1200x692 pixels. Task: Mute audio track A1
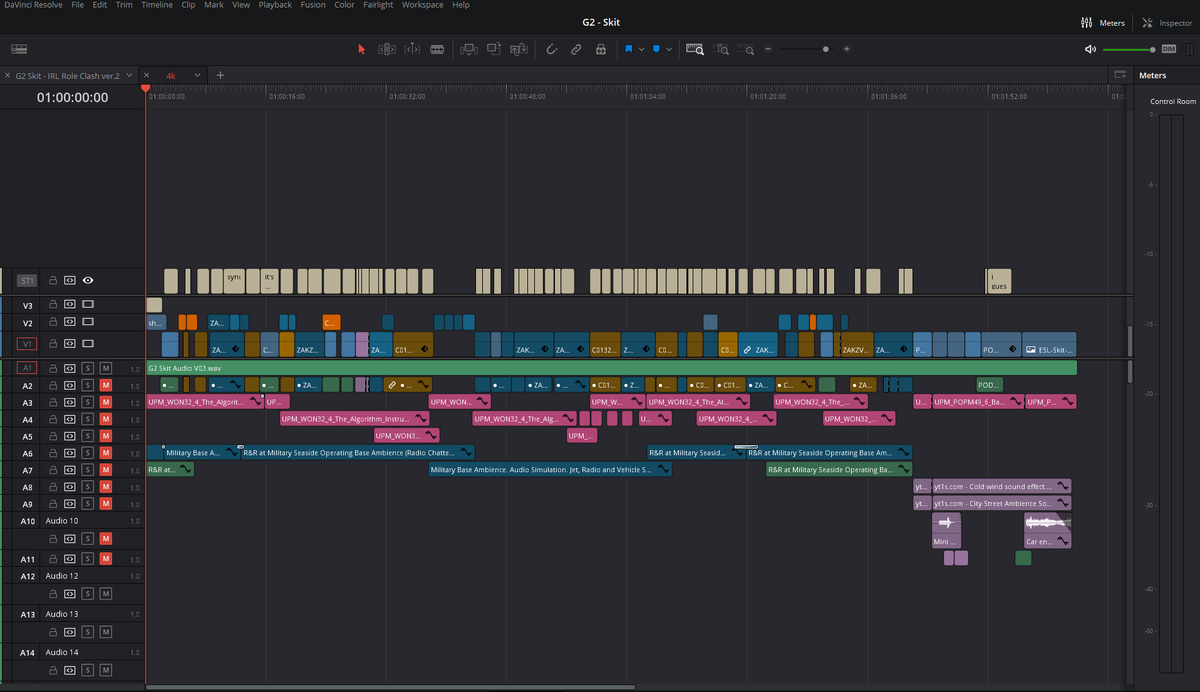pos(105,368)
